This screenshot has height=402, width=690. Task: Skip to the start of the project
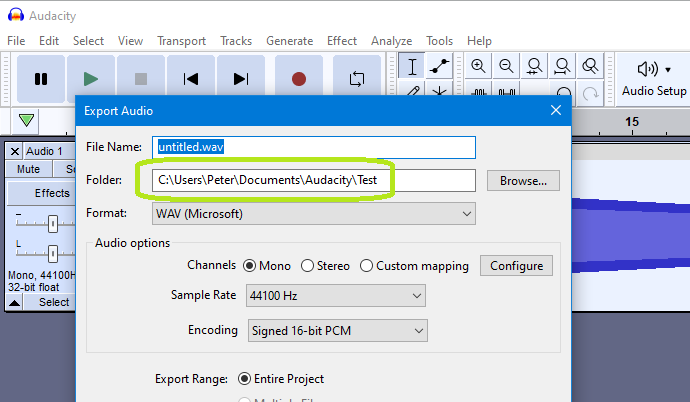point(191,78)
